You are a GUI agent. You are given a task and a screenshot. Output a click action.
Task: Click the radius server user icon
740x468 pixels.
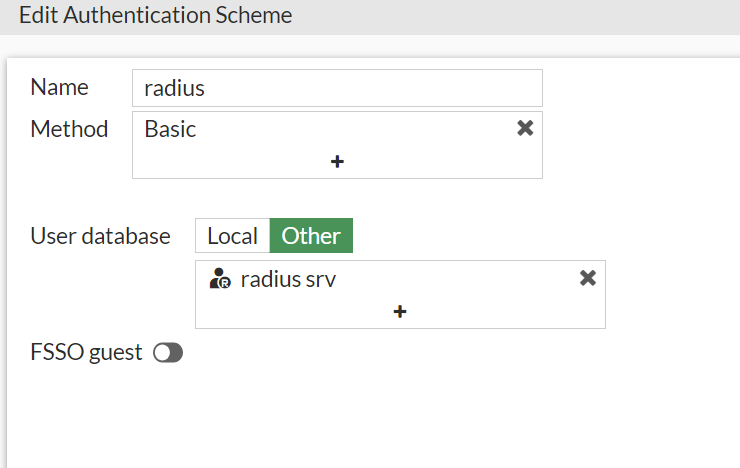220,280
